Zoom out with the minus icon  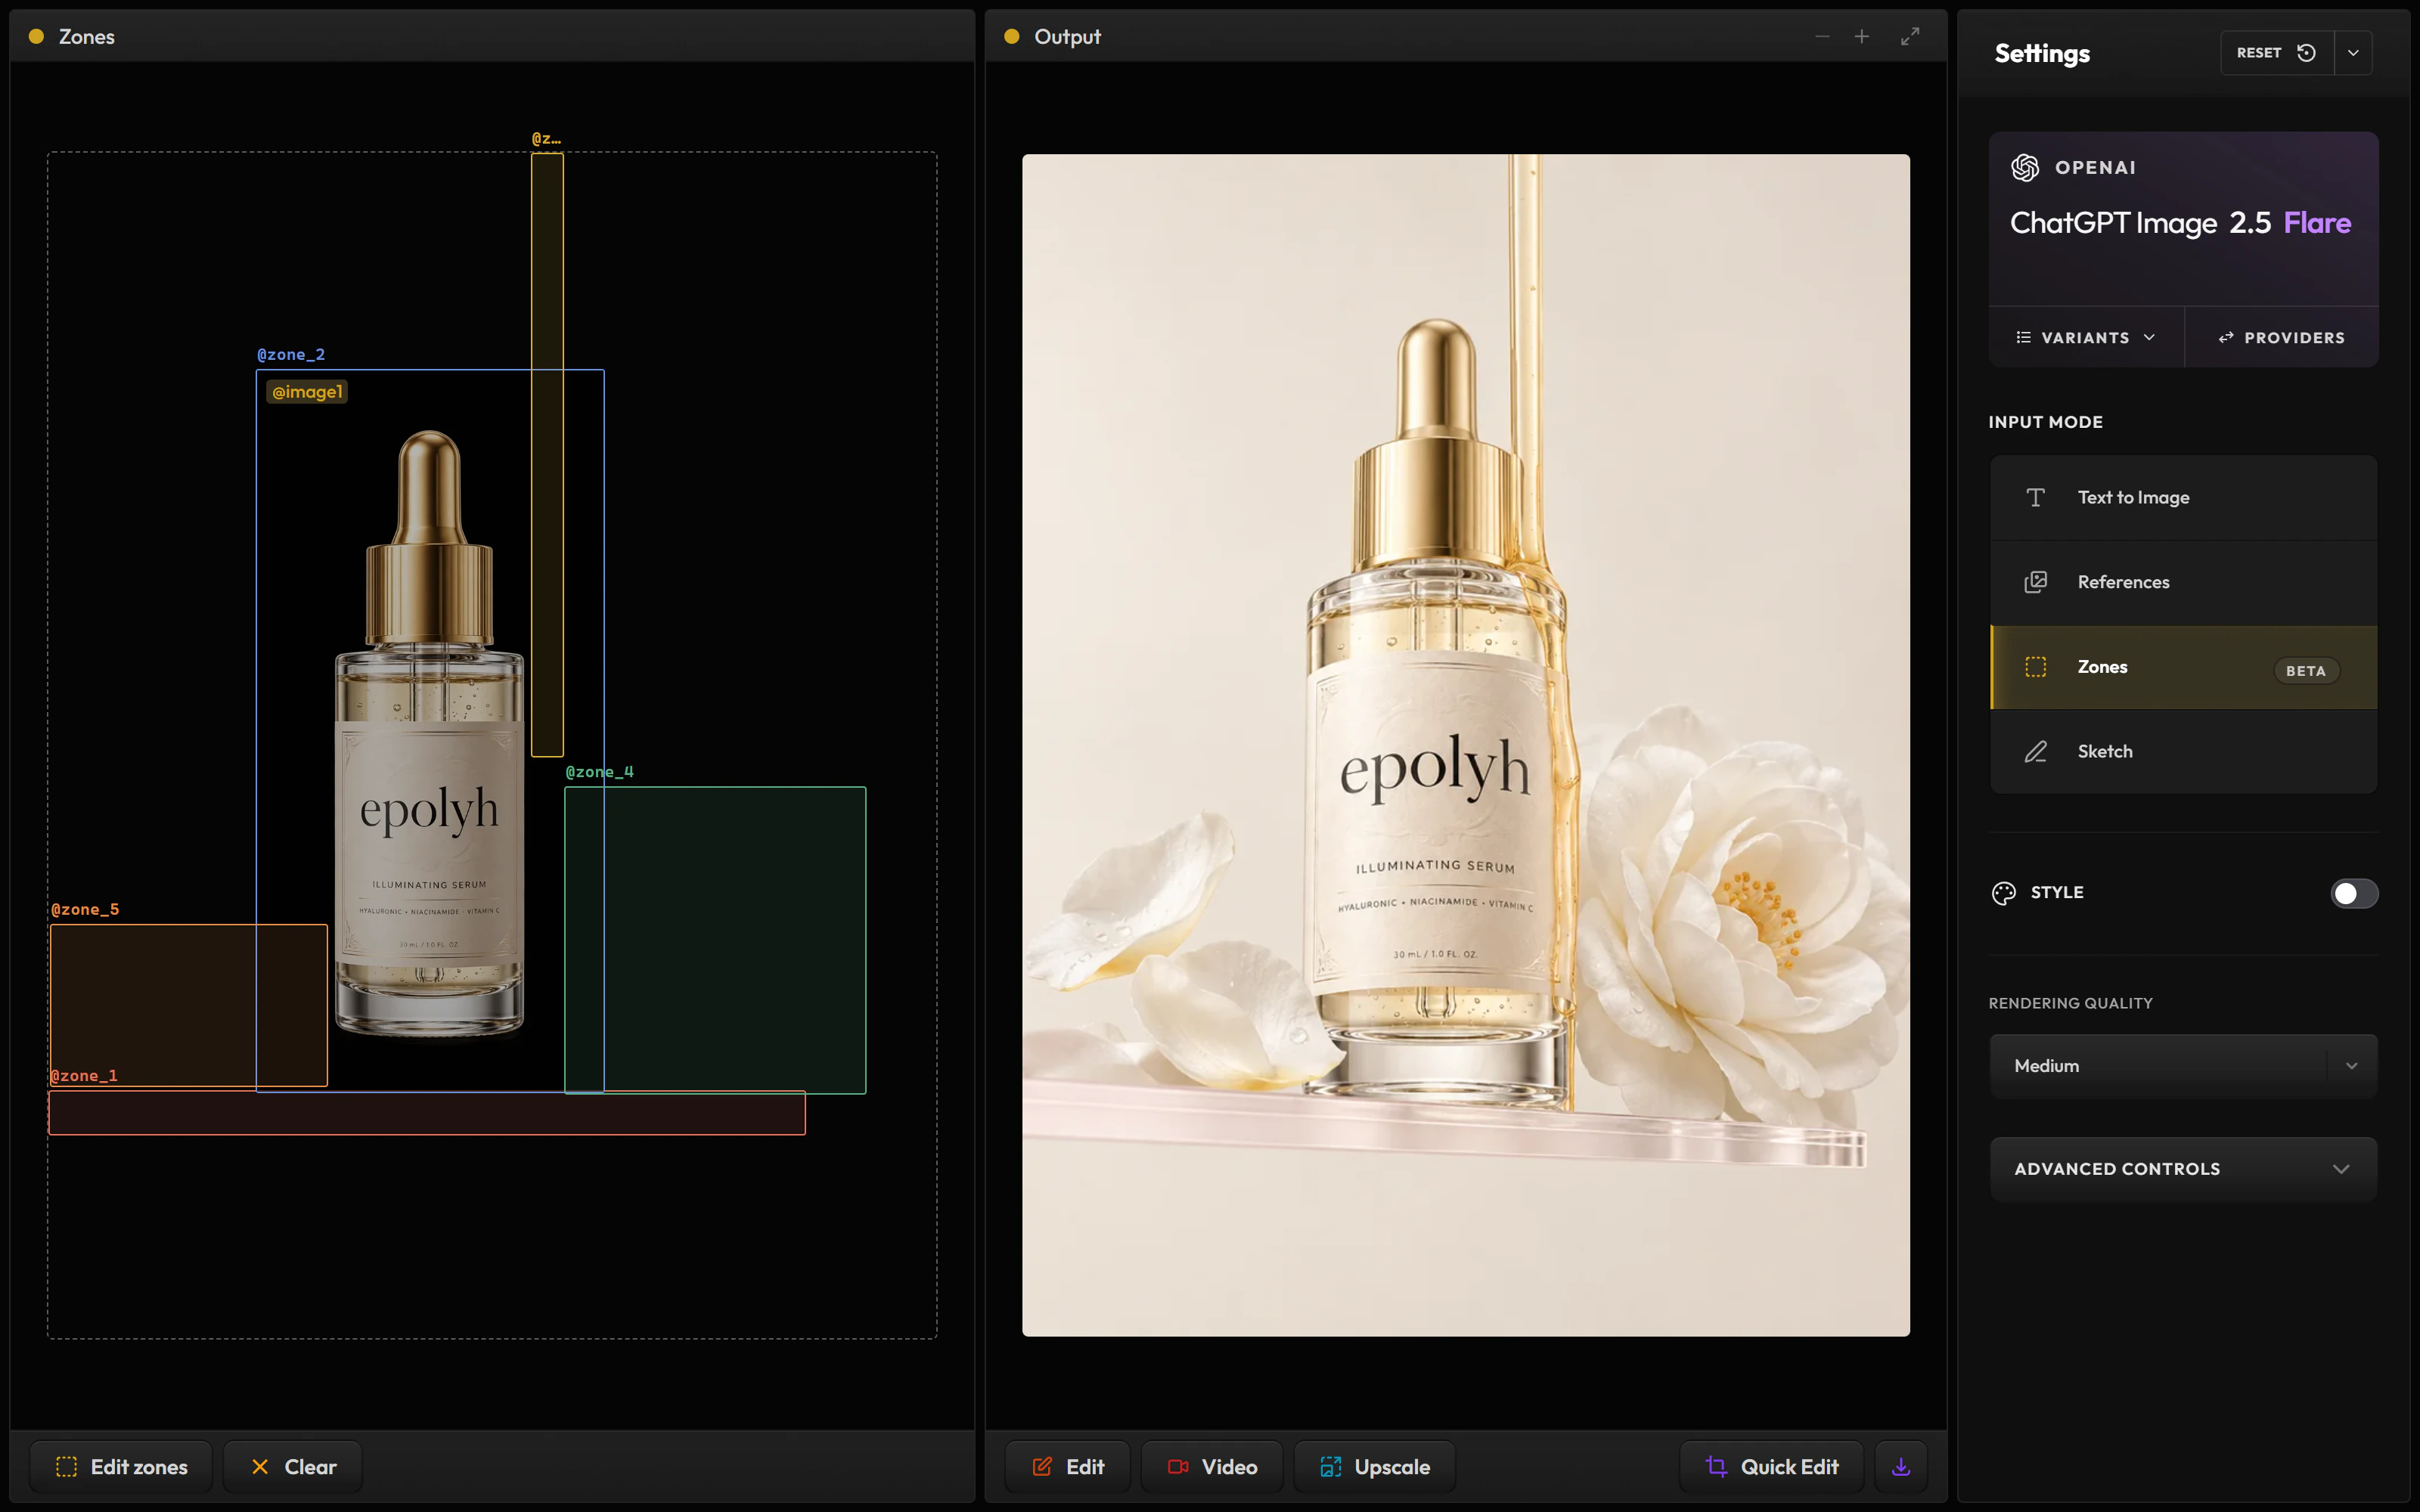(1822, 36)
